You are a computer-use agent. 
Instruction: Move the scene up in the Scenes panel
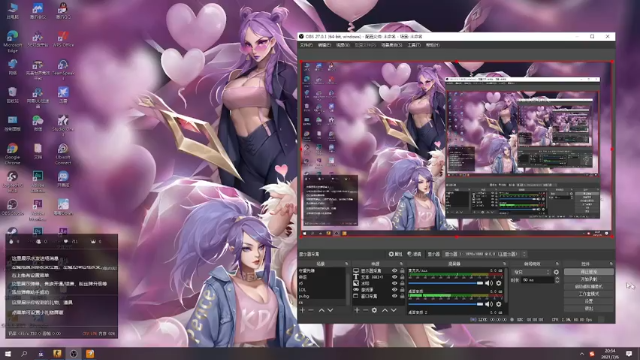pyautogui.click(x=322, y=310)
